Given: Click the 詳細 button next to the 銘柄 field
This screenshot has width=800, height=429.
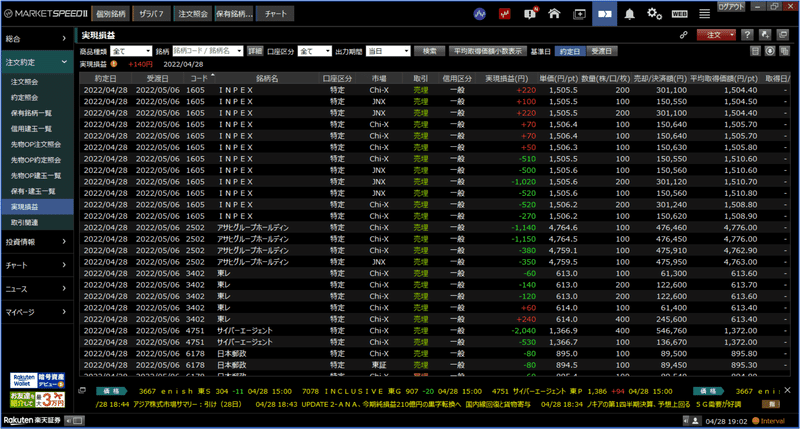Looking at the screenshot, I should pyautogui.click(x=255, y=52).
